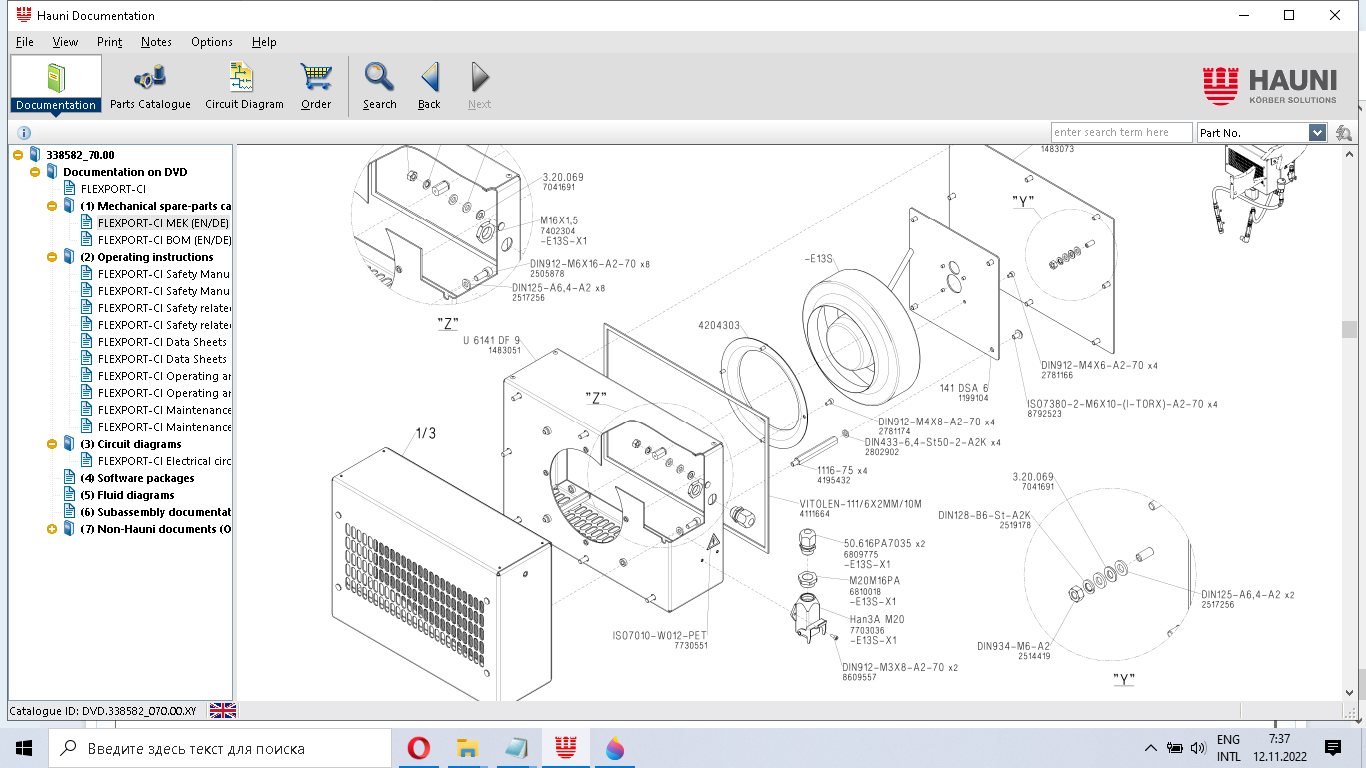Click the diagram's vertical scrollbar thumb
Viewport: 1366px width, 768px height.
pos(1350,330)
